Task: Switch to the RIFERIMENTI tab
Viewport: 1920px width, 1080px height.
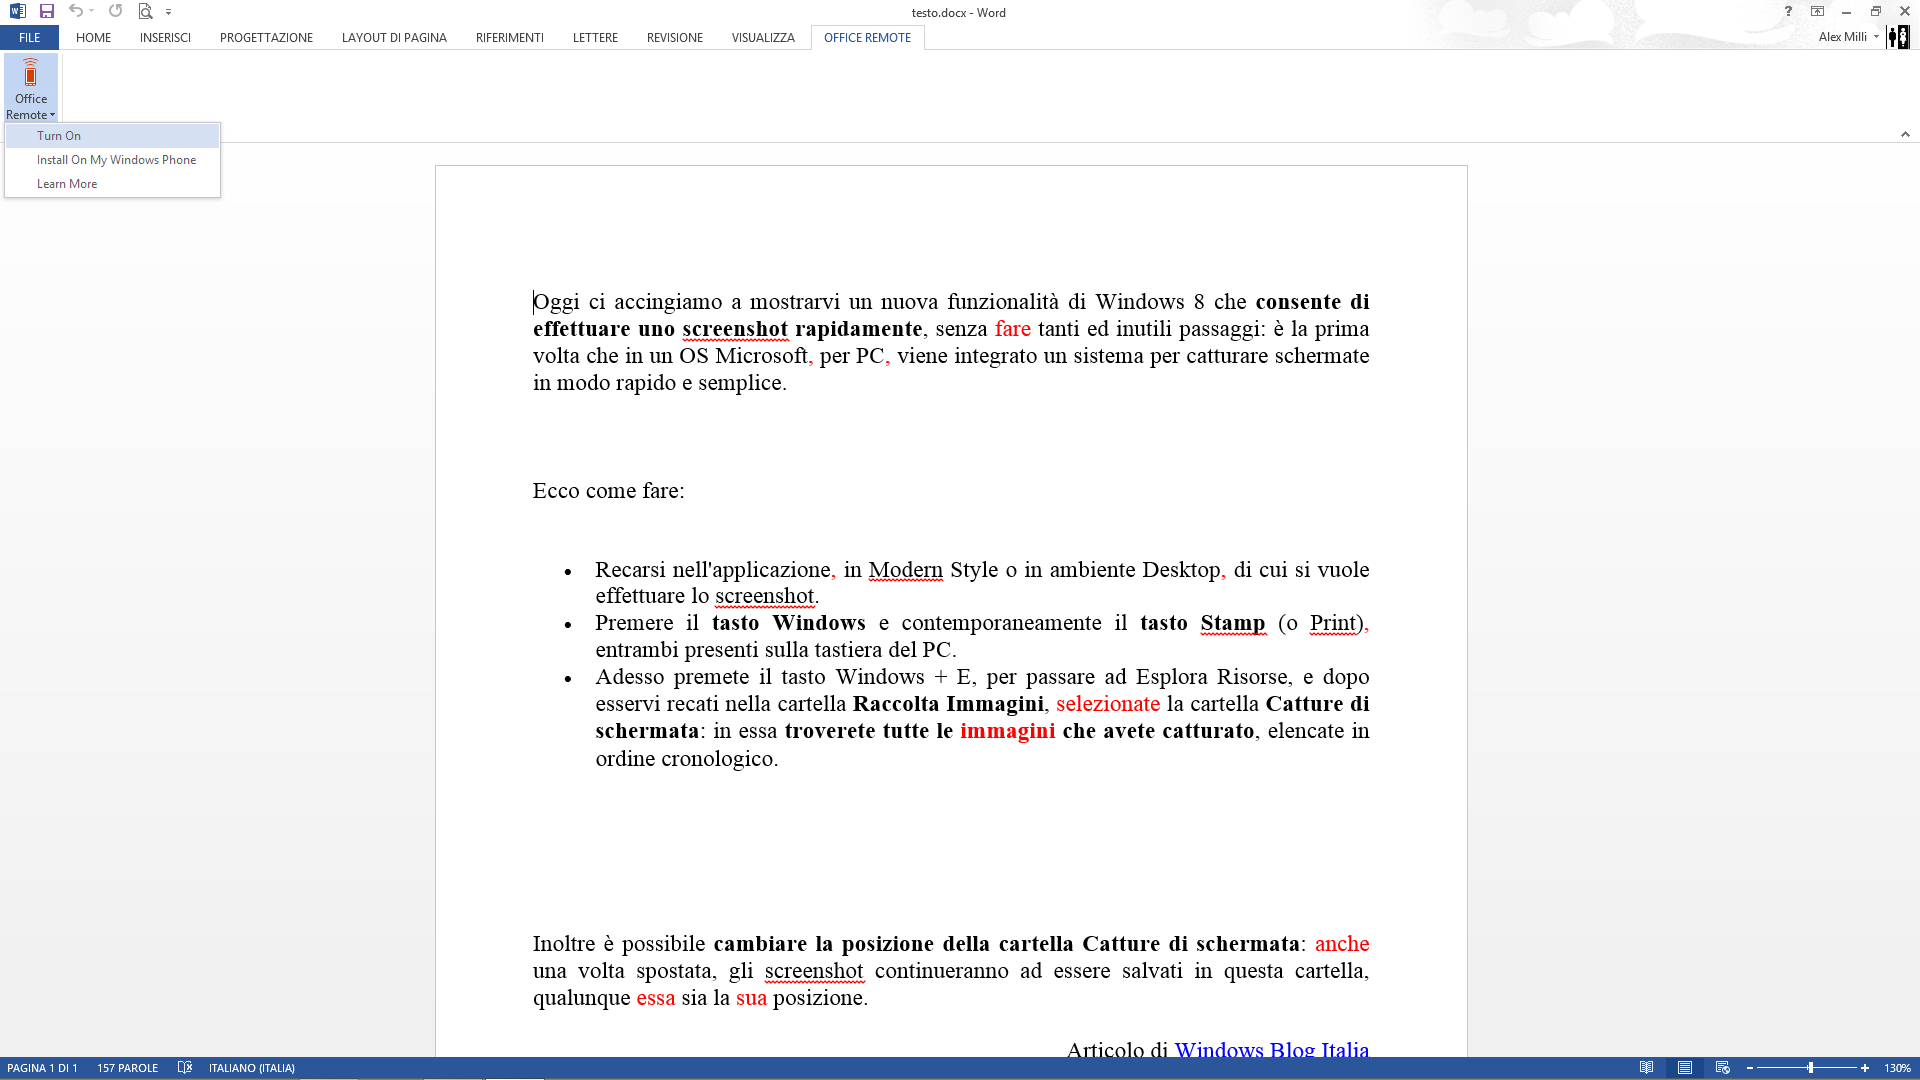Action: 510,37
